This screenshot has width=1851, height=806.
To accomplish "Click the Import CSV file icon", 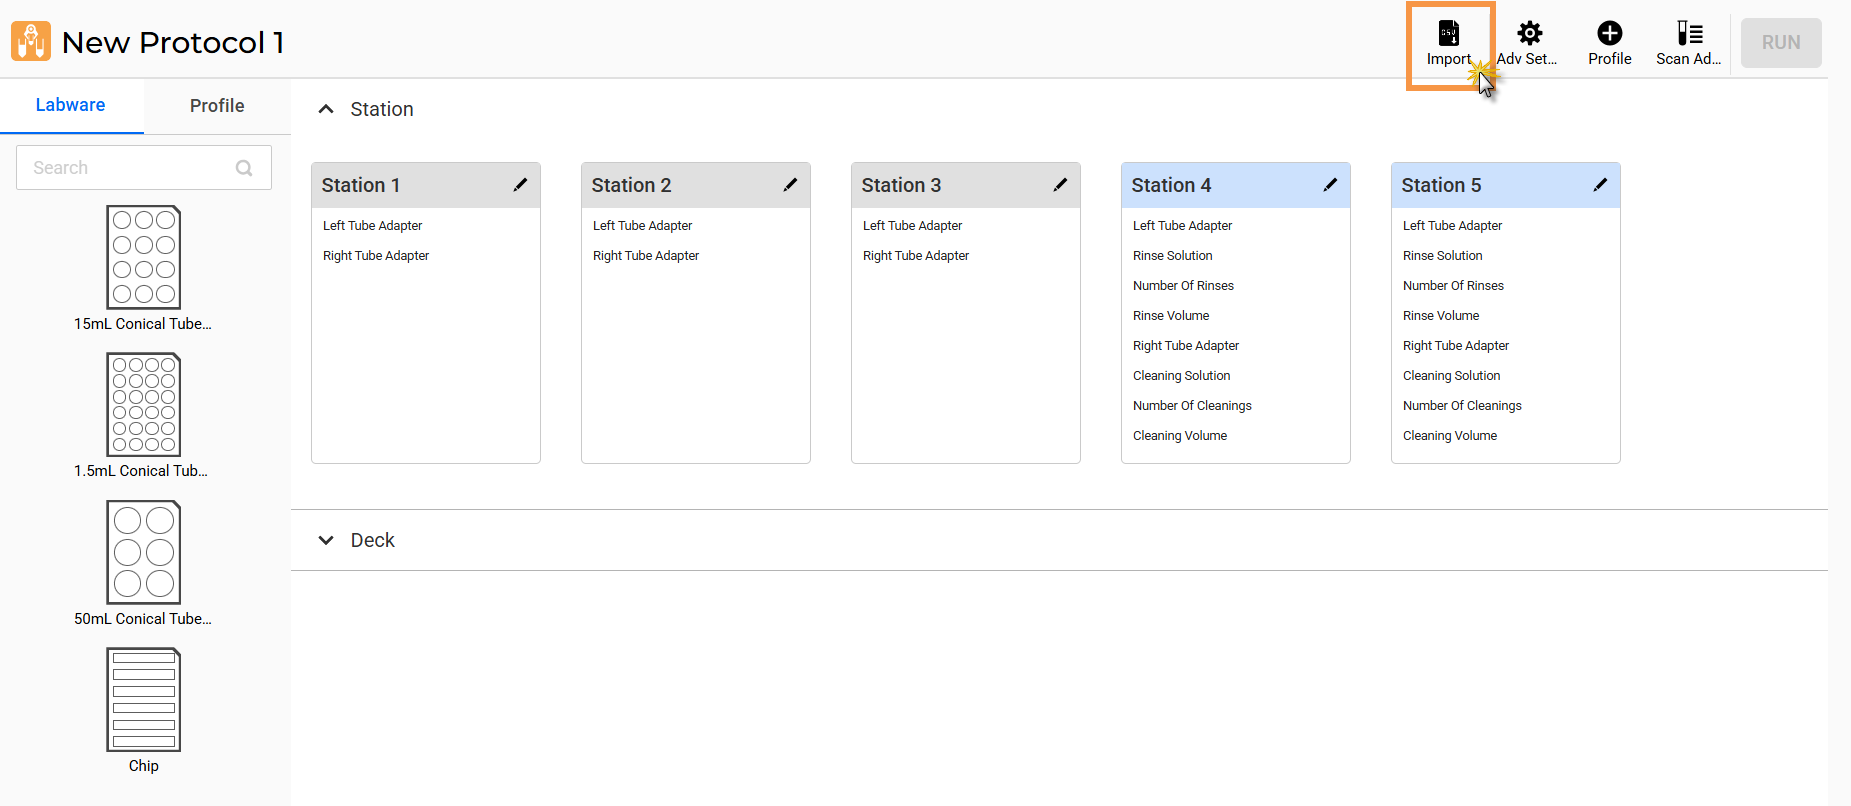I will click(x=1448, y=34).
